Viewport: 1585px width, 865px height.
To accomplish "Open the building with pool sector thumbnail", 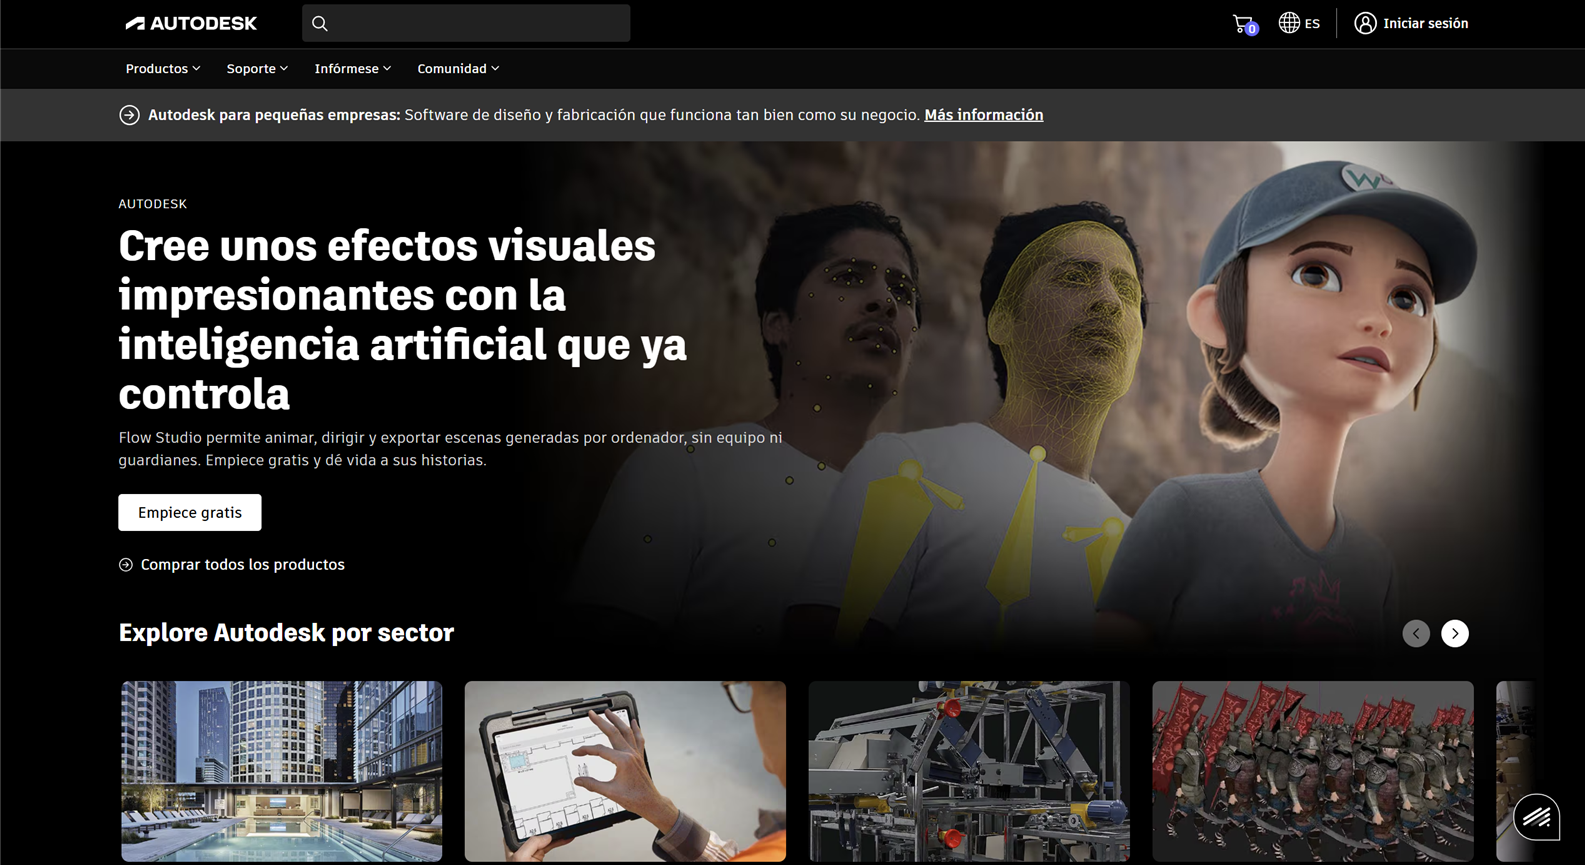I will [x=281, y=771].
